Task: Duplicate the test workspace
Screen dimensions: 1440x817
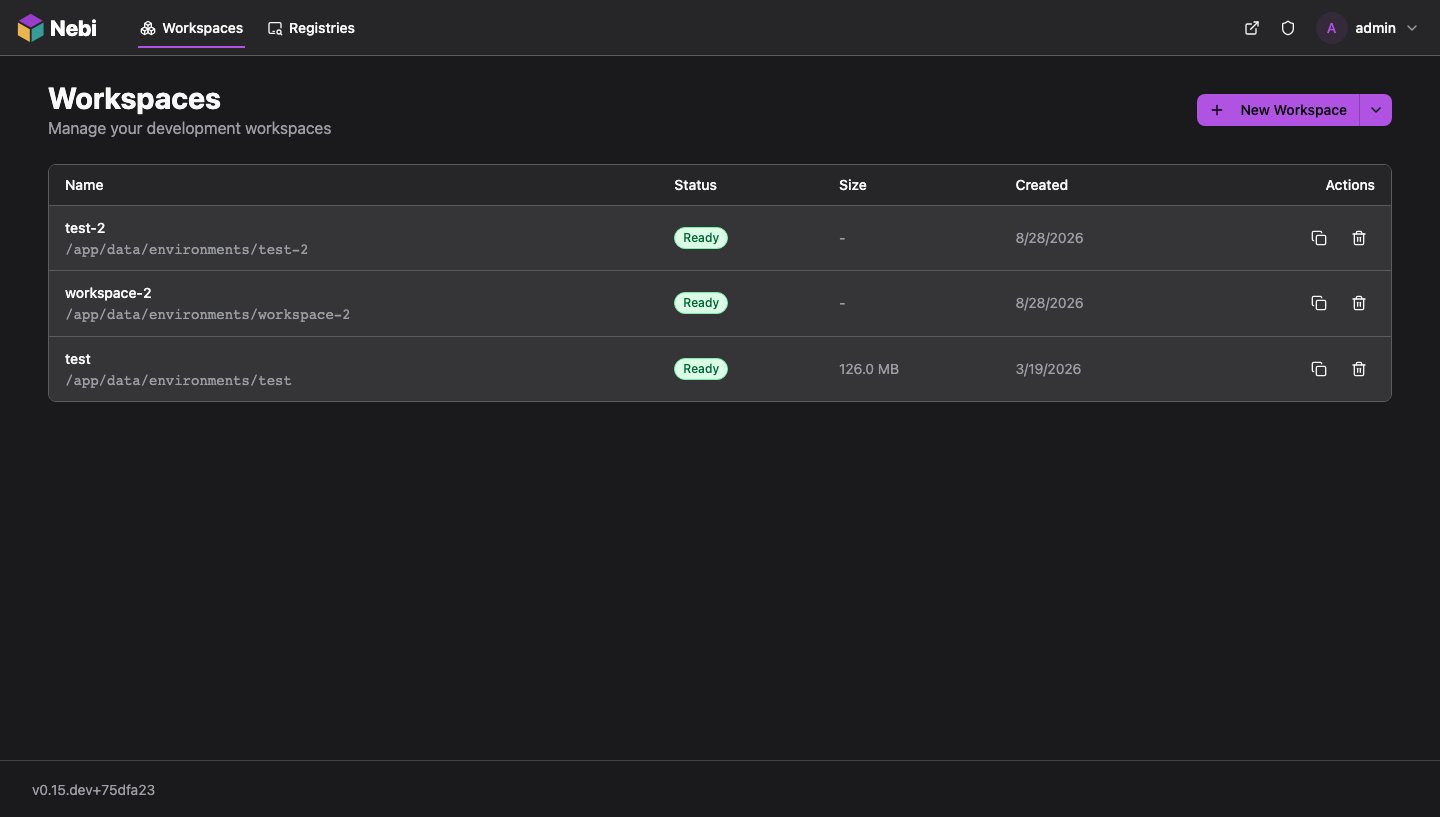Action: [x=1319, y=369]
